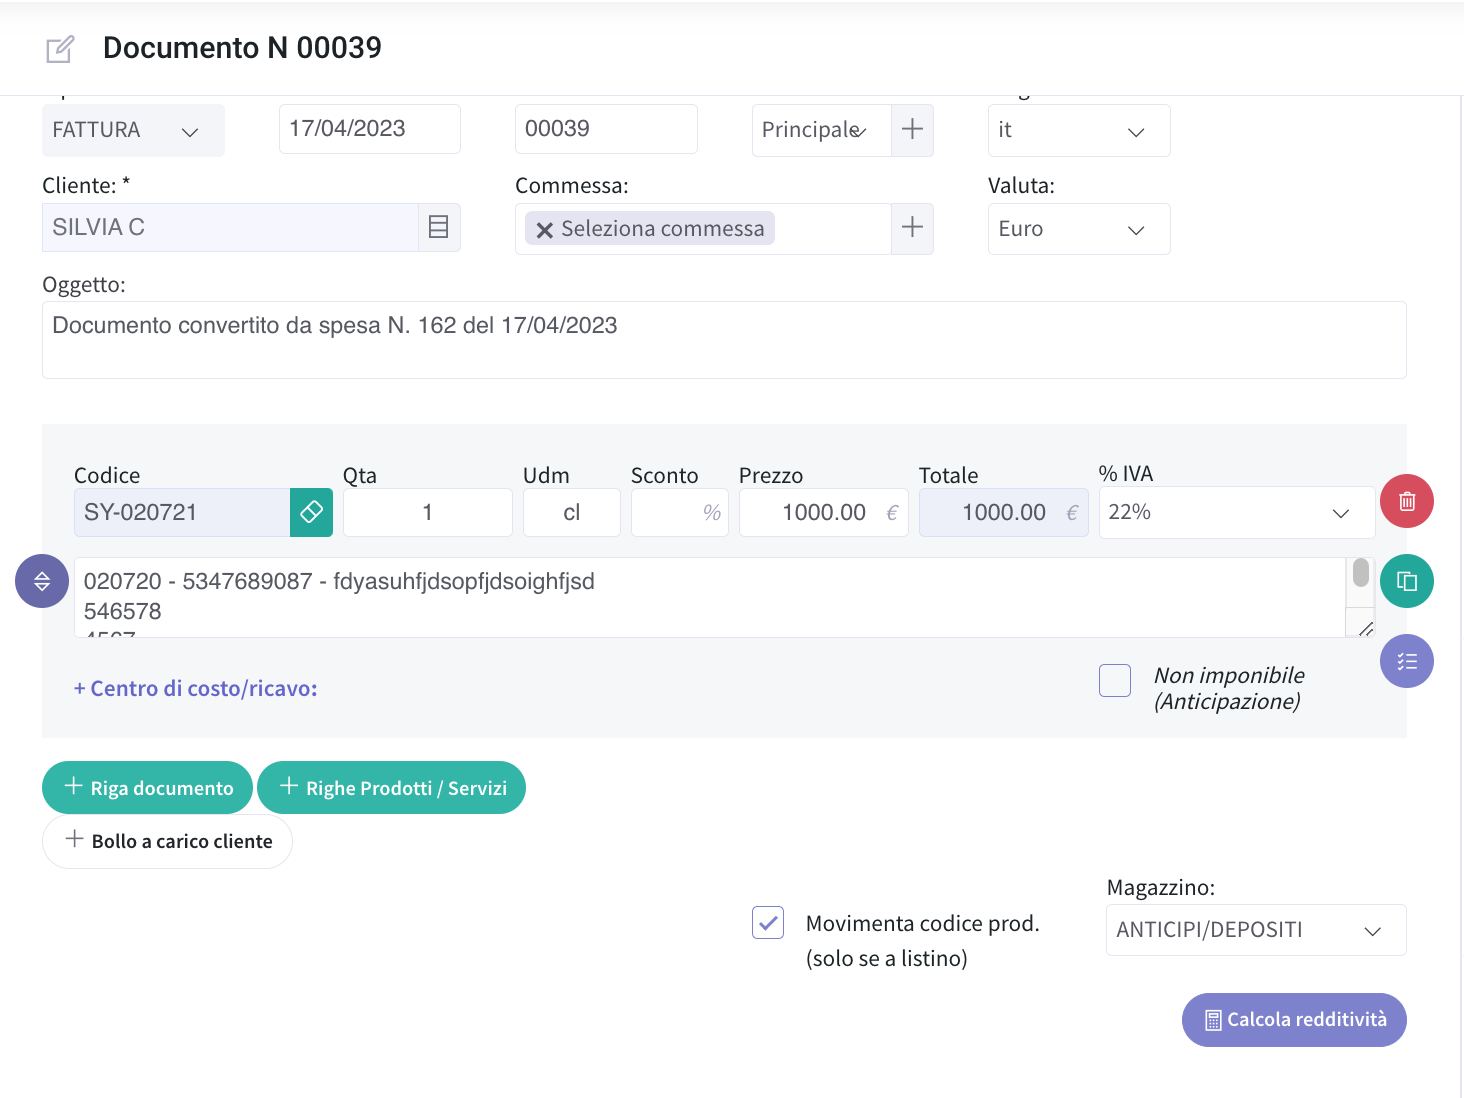Uncheck Movimenta codice prod. checkbox
Screen dimensions: 1464x1098
(768, 923)
